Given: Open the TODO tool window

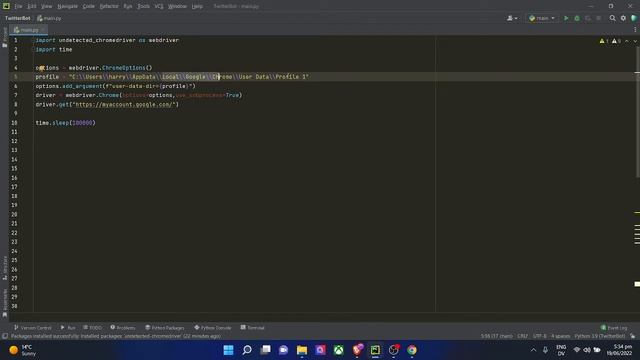Looking at the screenshot, I should 93,328.
